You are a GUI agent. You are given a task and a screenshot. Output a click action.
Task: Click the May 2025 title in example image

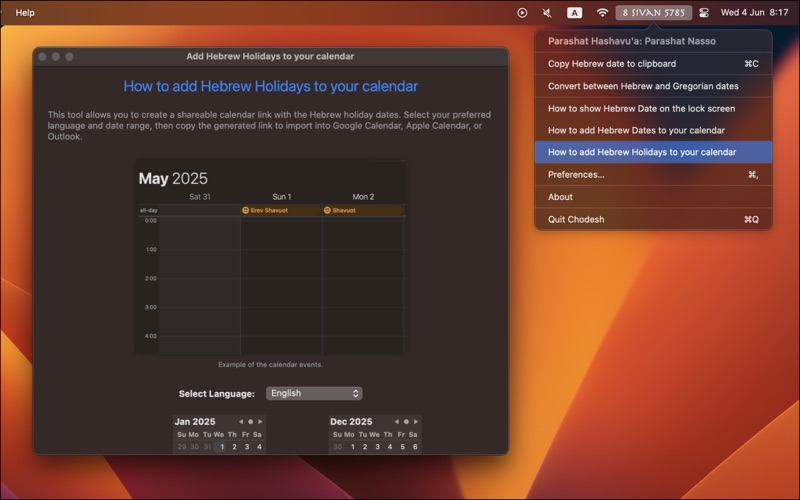click(173, 179)
